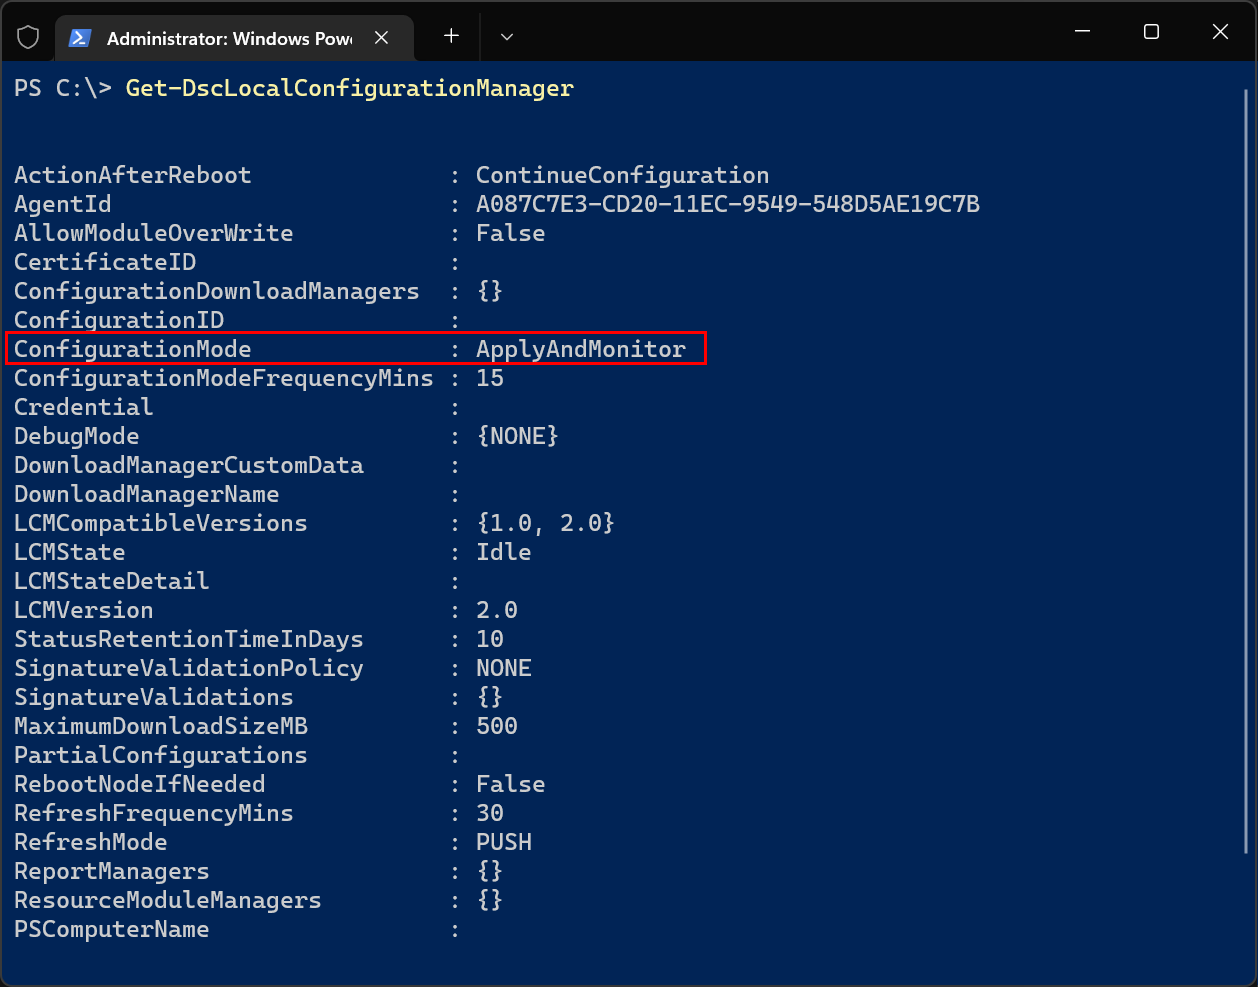Click the value 10 of StatusRetentionTimeInDays
This screenshot has width=1258, height=987.
click(490, 639)
